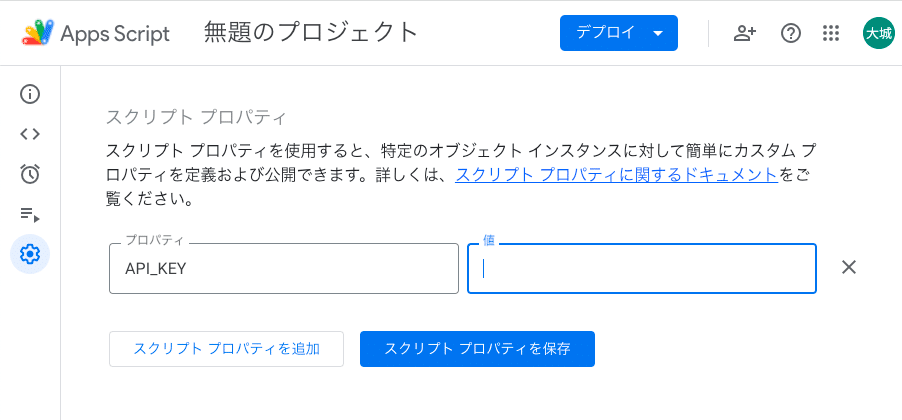This screenshot has width=902, height=420.
Task: Open the project Overview info icon
Action: click(x=30, y=94)
